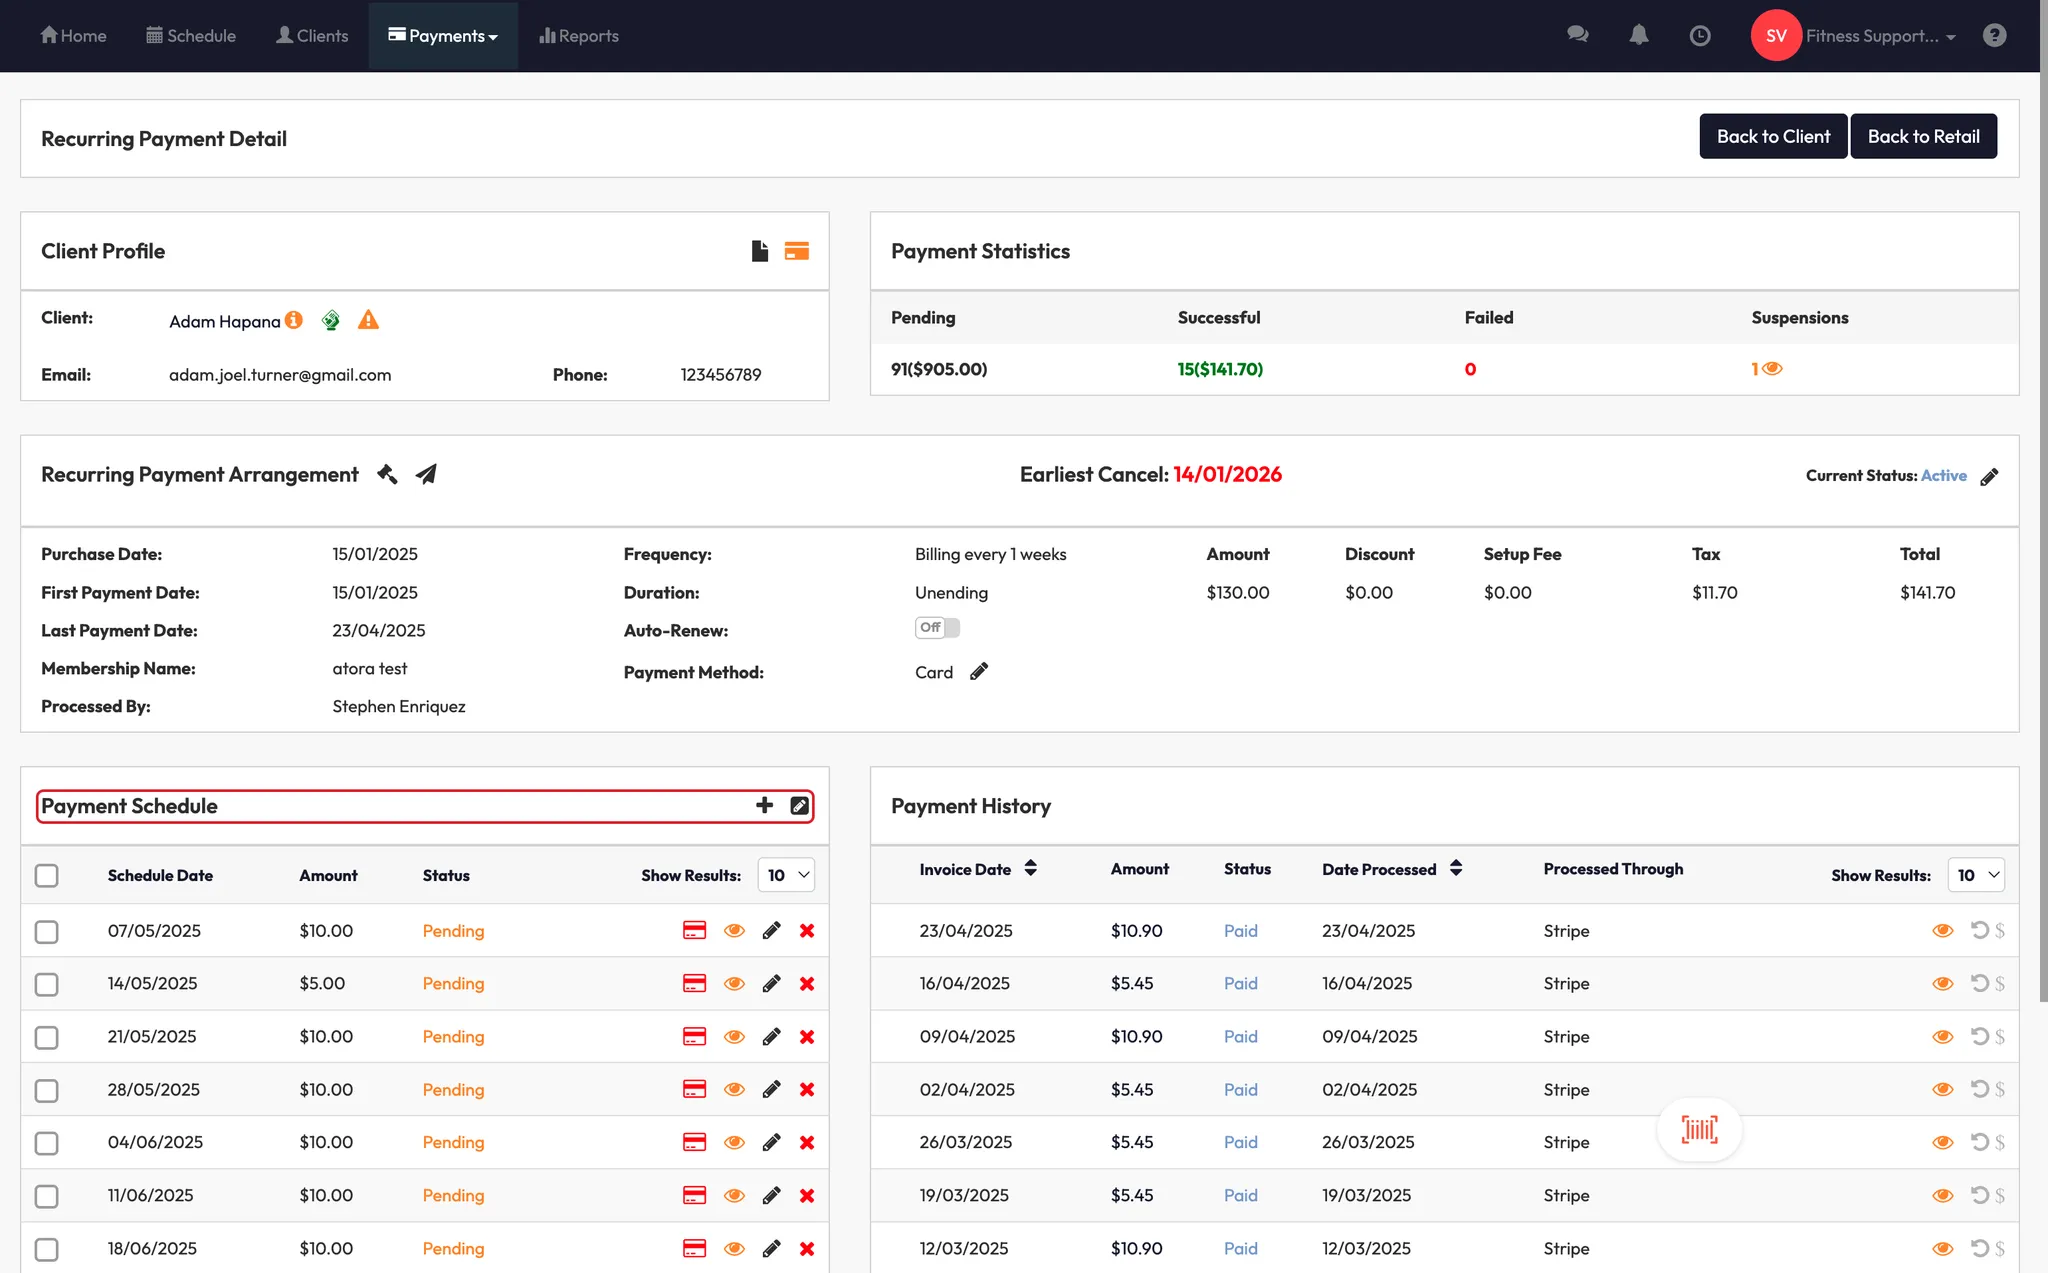Go to the Reports tab

tap(579, 36)
